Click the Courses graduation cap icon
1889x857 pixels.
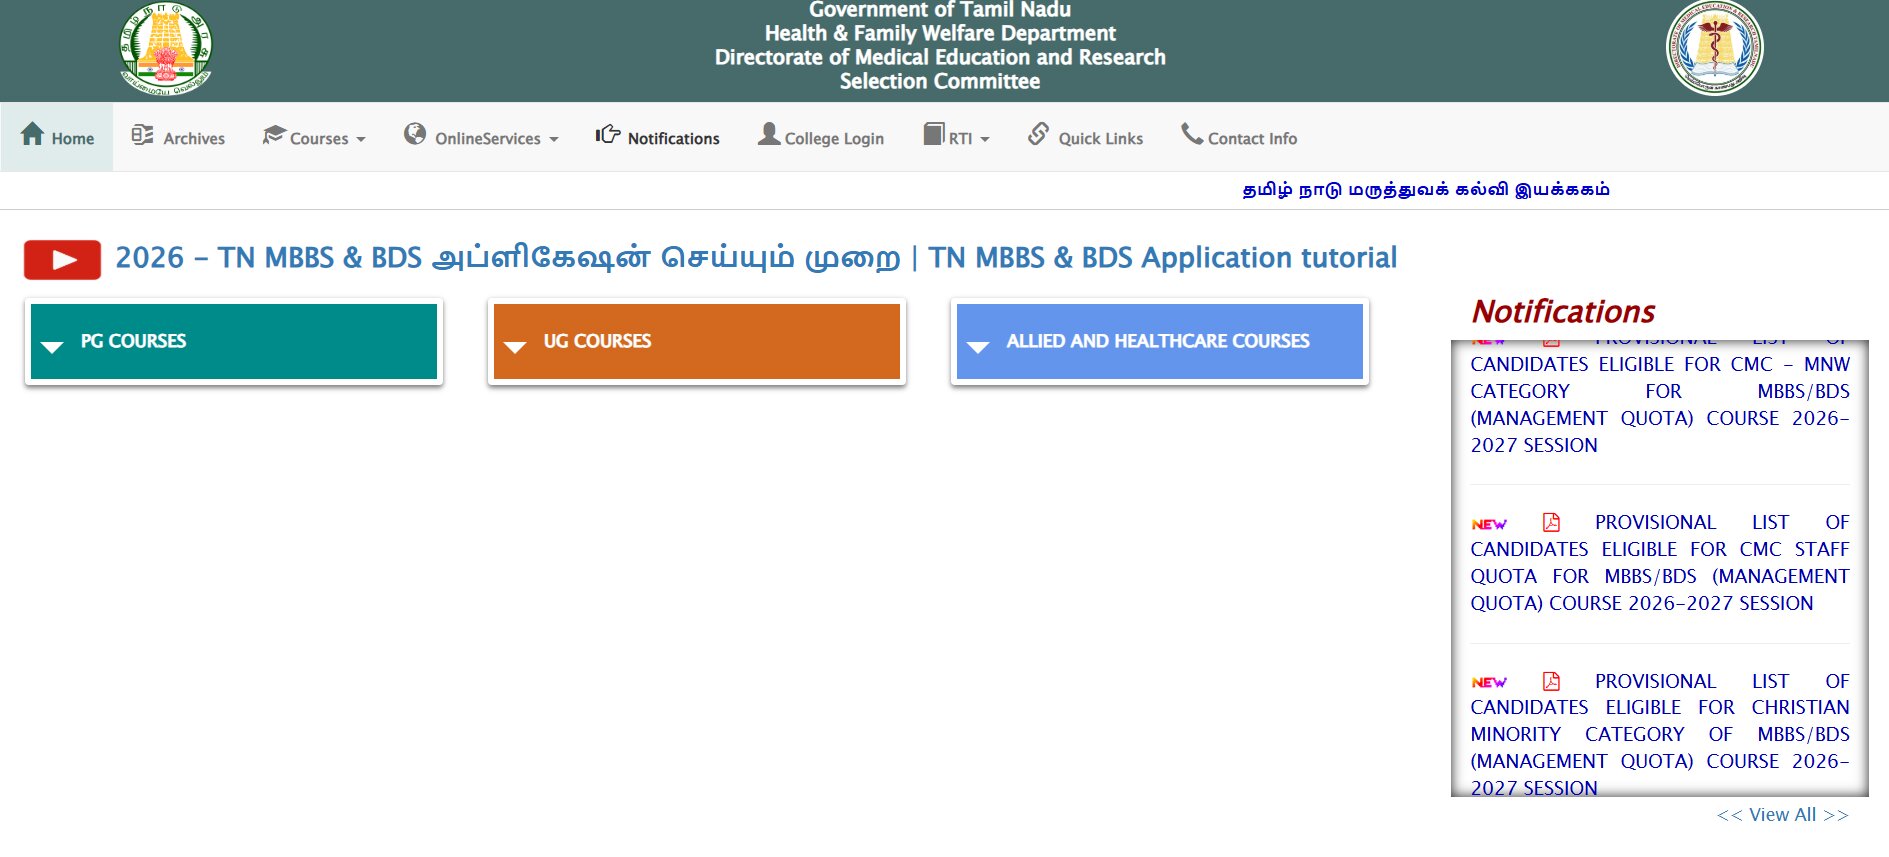(274, 135)
